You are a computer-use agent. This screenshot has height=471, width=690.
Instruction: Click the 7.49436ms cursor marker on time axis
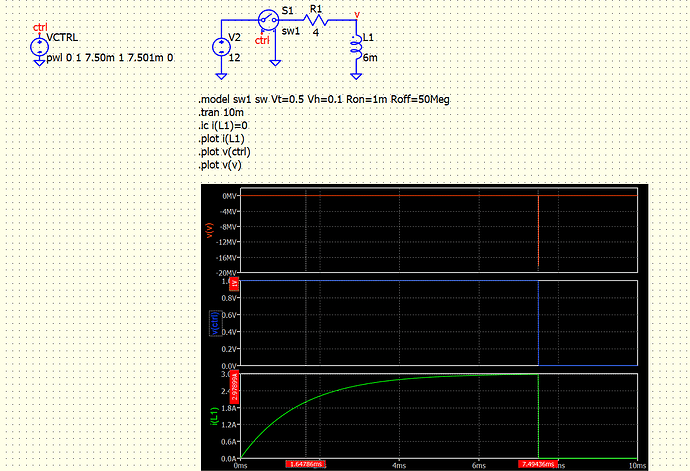(538, 465)
